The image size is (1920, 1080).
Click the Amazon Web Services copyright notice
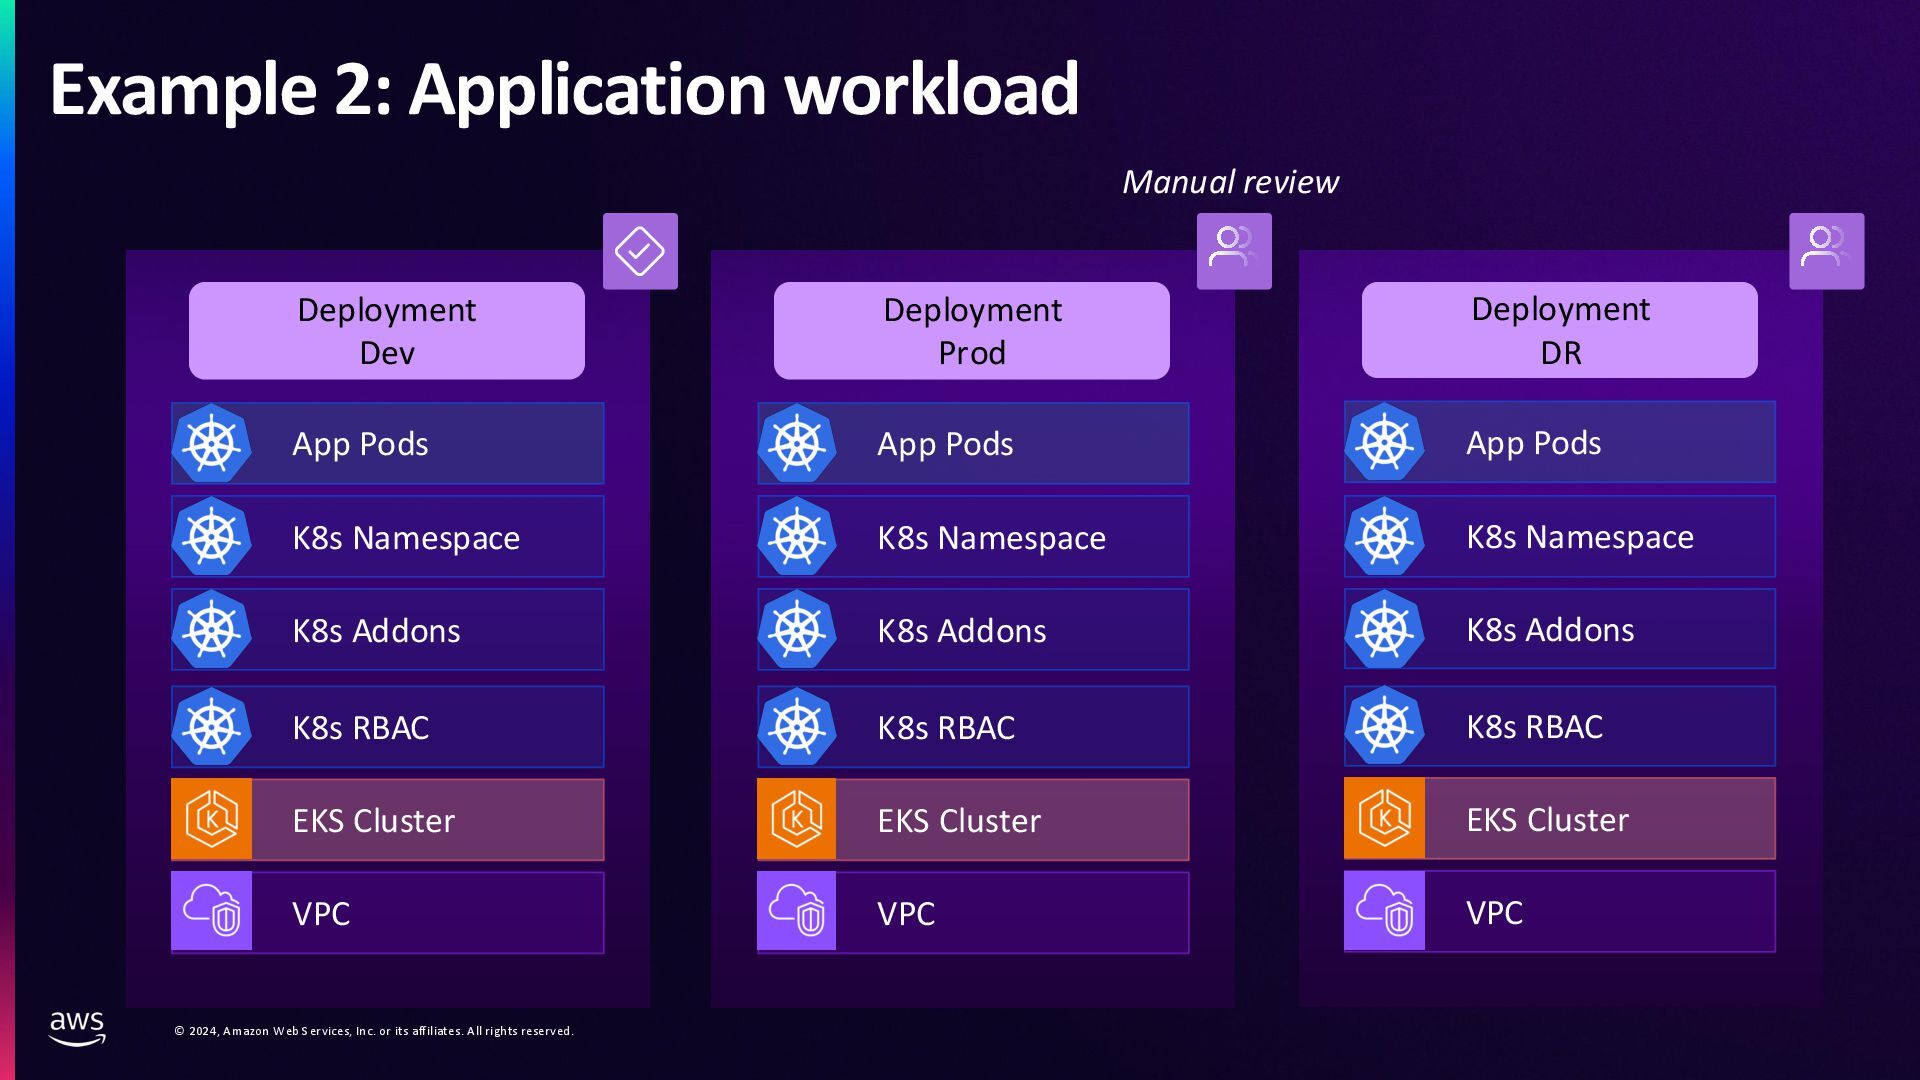coord(374,1031)
